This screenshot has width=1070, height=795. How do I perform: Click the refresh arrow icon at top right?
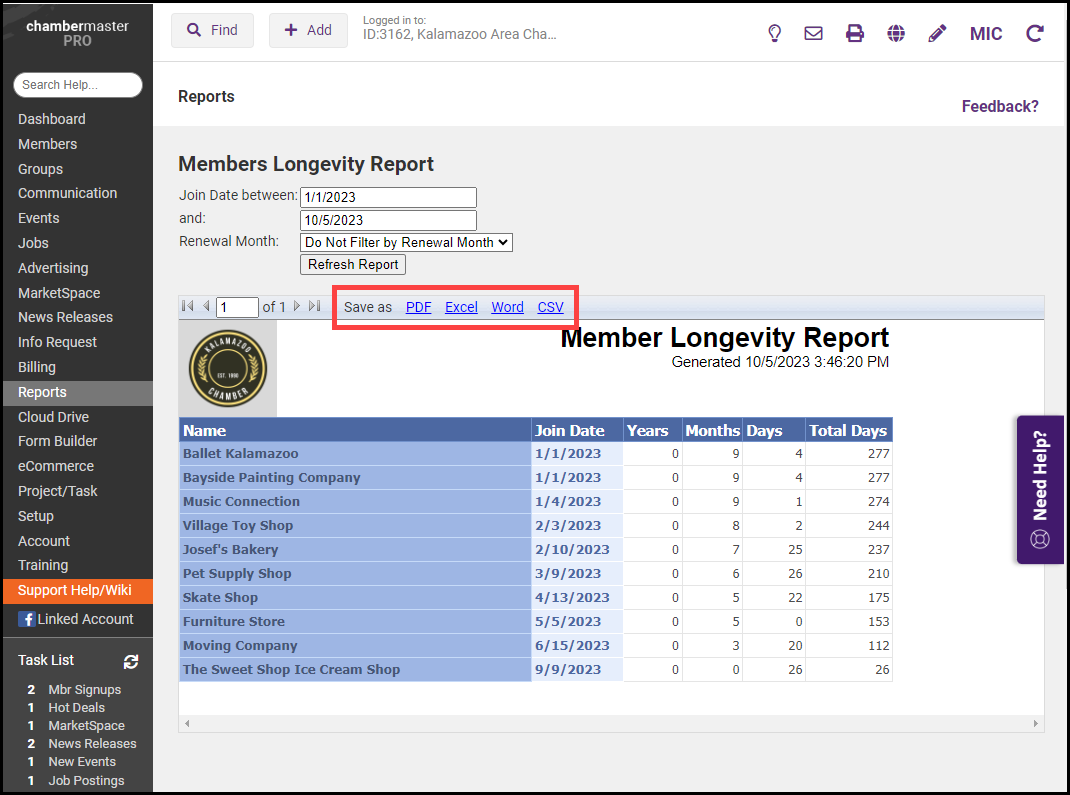click(1035, 33)
